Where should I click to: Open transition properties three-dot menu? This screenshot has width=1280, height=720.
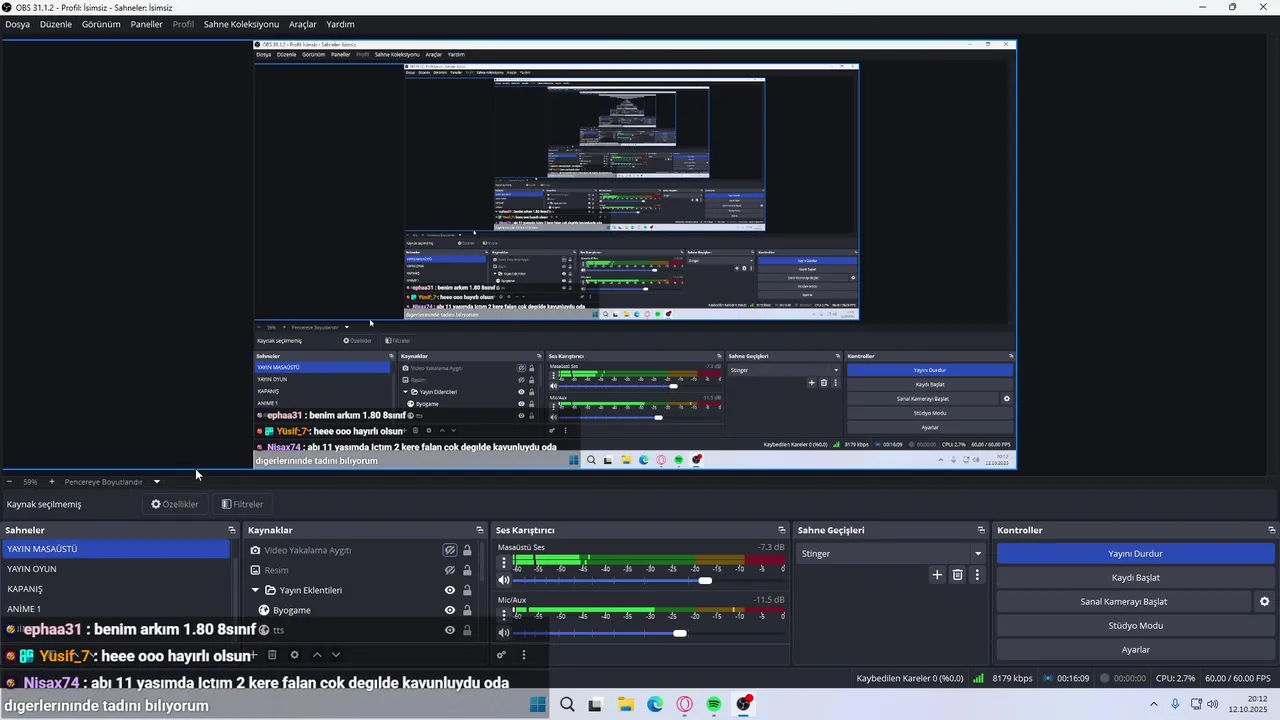coord(977,575)
